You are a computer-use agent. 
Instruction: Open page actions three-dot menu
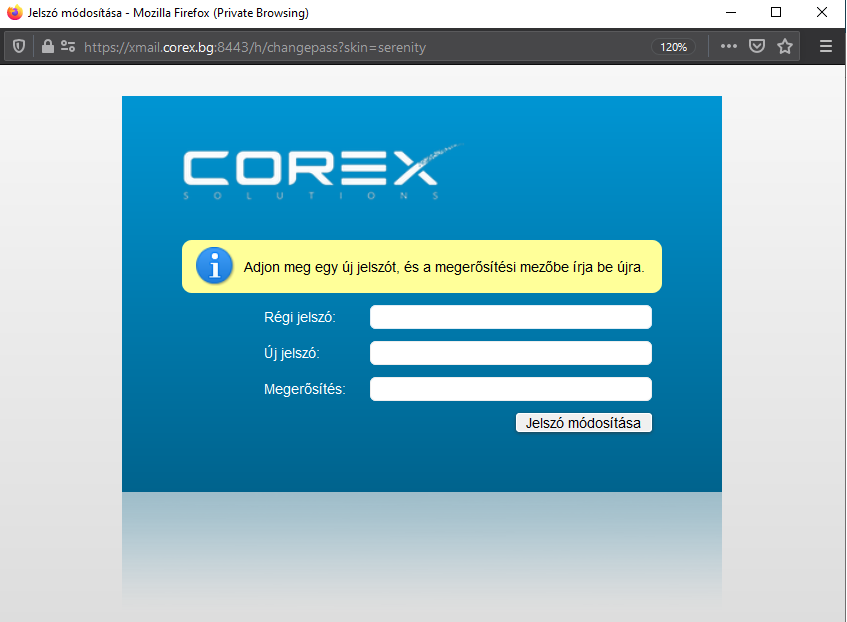pyautogui.click(x=729, y=46)
